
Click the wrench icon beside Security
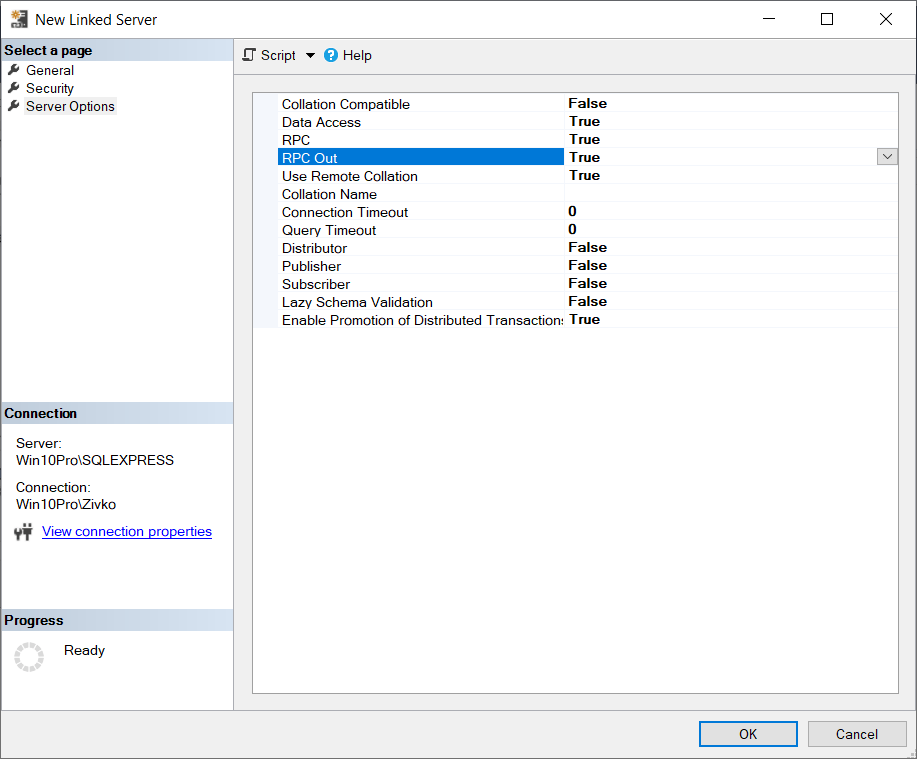pyautogui.click(x=12, y=88)
